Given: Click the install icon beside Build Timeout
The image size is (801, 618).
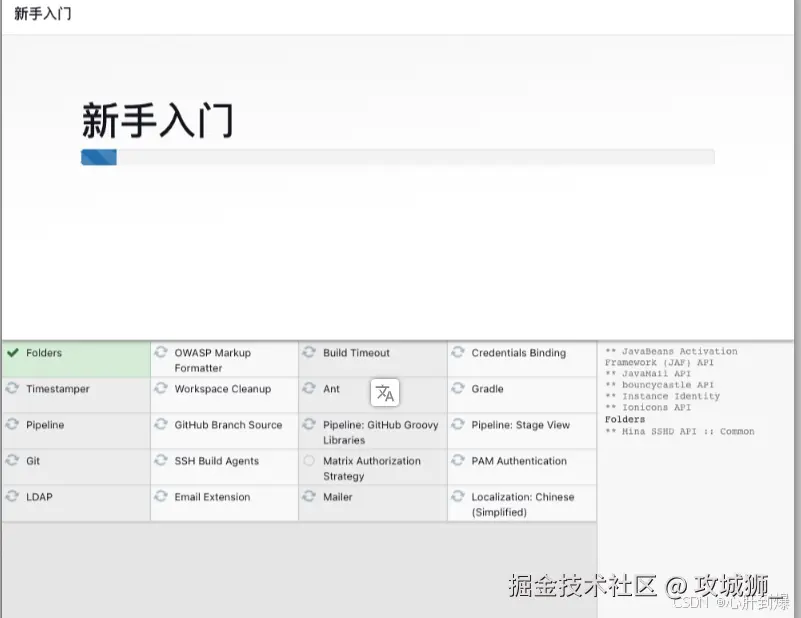Looking at the screenshot, I should coord(310,352).
